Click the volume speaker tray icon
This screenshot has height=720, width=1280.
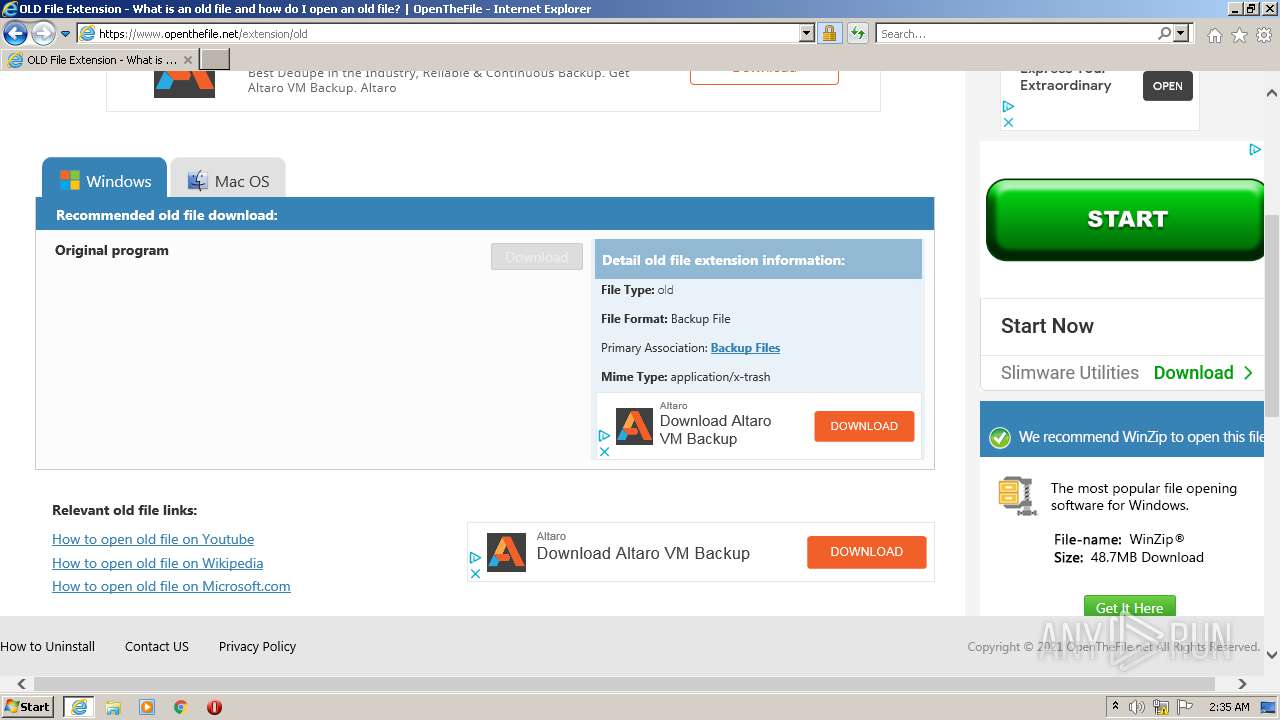[x=1137, y=707]
